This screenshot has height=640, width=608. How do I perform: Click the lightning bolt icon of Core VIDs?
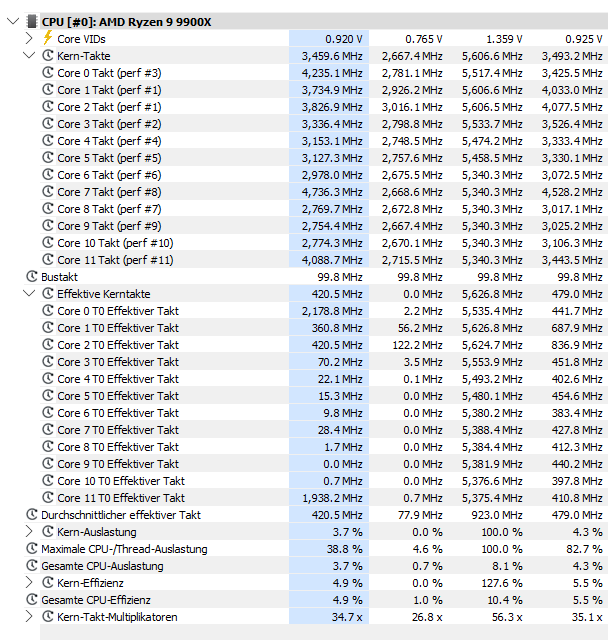48,38
